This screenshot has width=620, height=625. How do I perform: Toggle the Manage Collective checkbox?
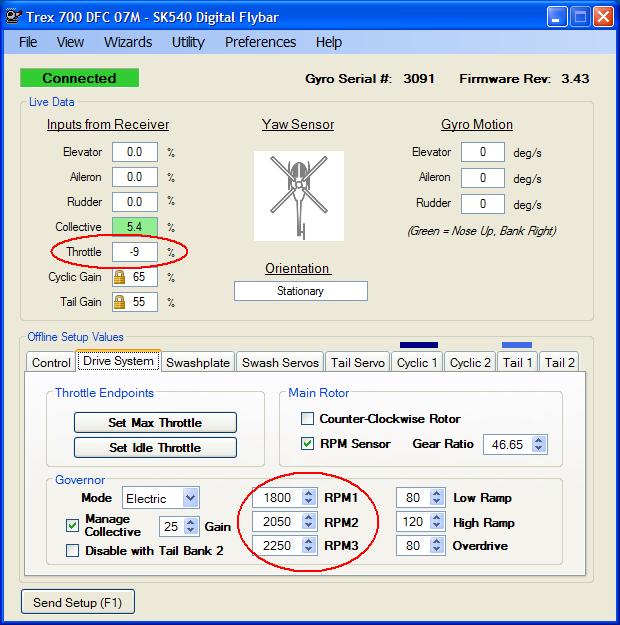click(72, 525)
